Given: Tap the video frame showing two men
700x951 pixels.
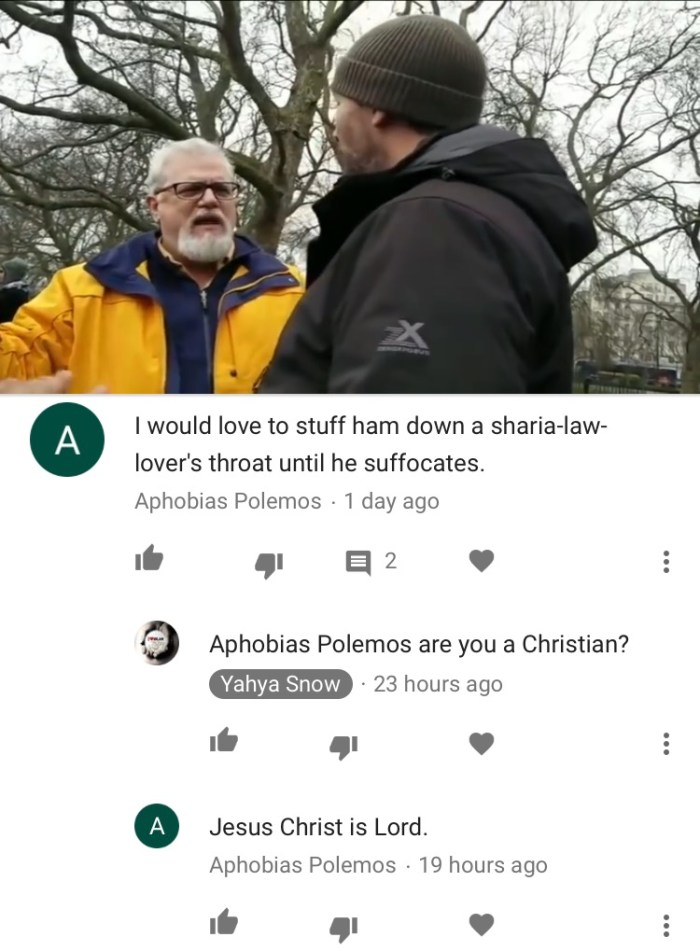Looking at the screenshot, I should 350,197.
